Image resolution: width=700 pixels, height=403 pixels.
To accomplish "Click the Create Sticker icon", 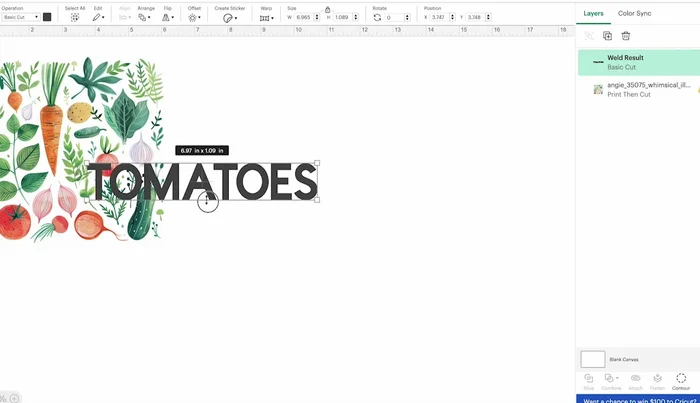I will [x=229, y=18].
